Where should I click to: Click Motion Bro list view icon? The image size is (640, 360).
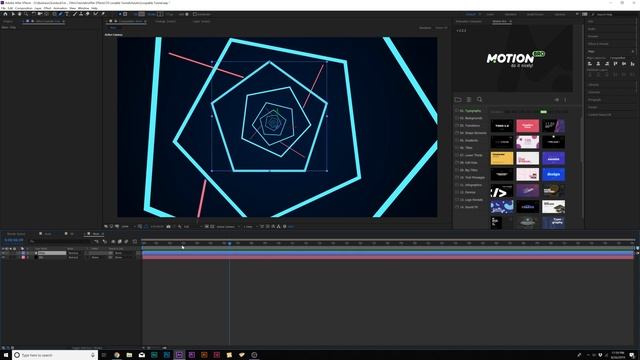point(469,100)
